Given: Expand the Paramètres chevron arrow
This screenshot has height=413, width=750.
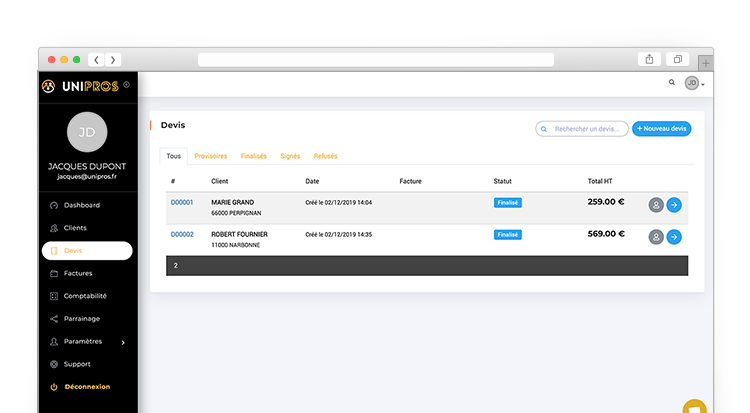Looking at the screenshot, I should click(123, 342).
